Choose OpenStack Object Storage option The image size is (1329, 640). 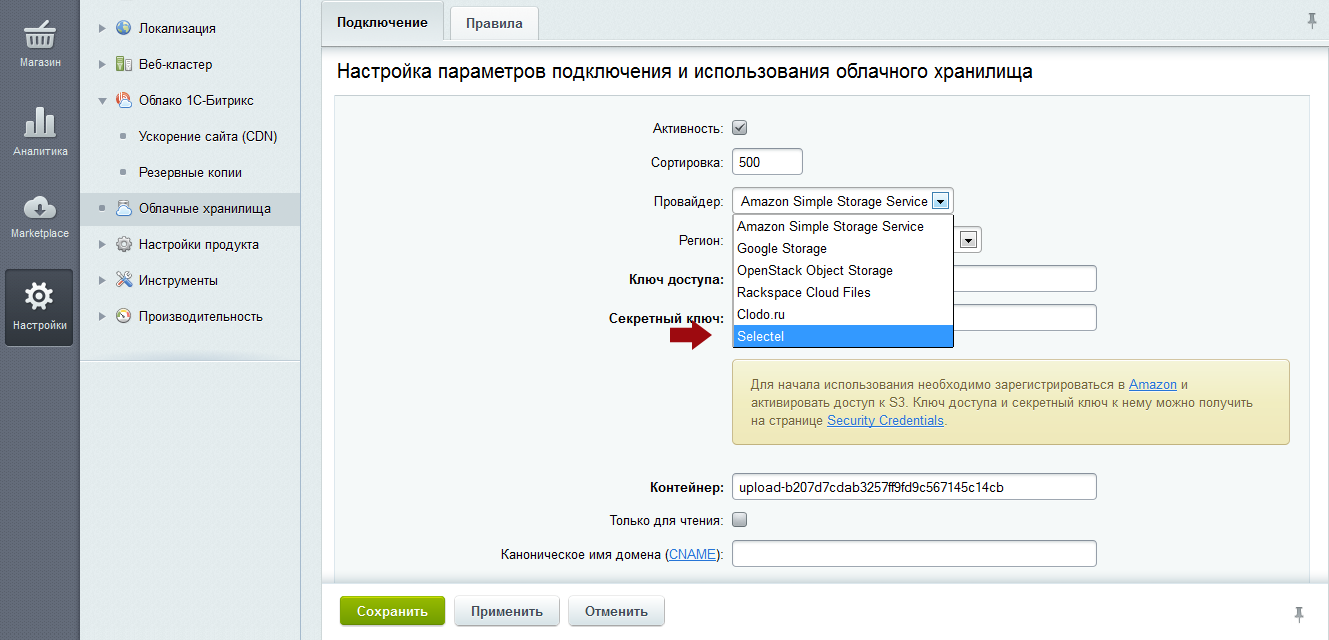843,271
